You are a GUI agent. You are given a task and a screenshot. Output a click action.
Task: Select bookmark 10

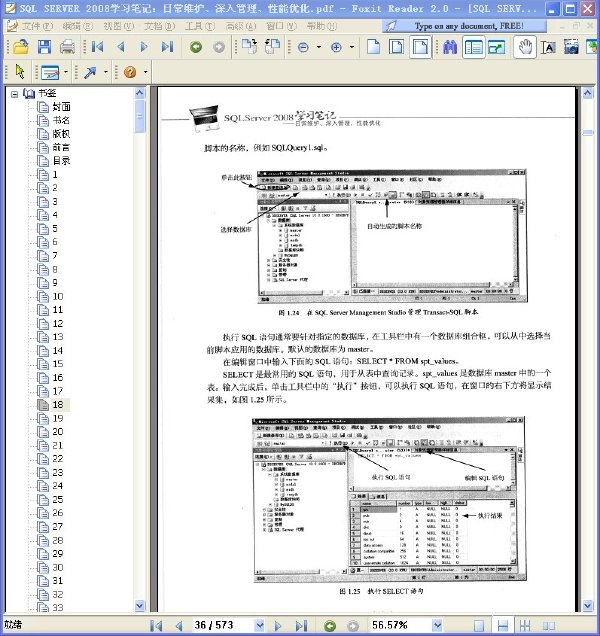click(x=58, y=296)
